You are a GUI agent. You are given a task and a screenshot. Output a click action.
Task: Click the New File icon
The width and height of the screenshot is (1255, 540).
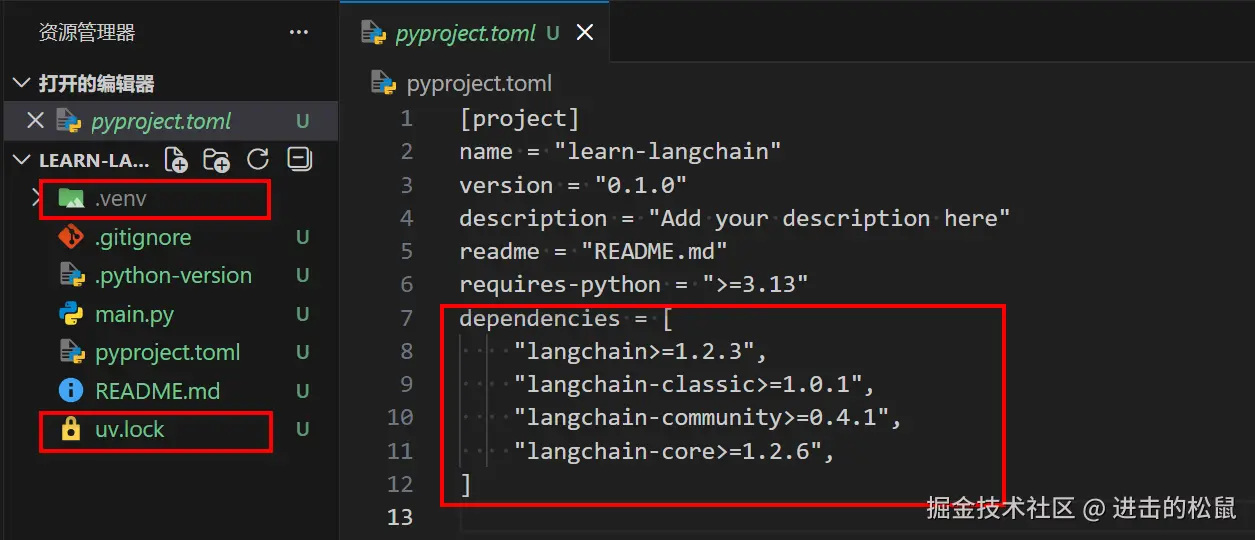pos(176,160)
